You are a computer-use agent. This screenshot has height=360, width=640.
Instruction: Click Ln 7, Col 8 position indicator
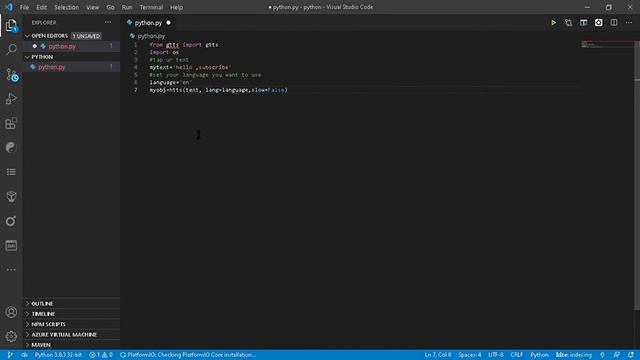click(x=438, y=355)
